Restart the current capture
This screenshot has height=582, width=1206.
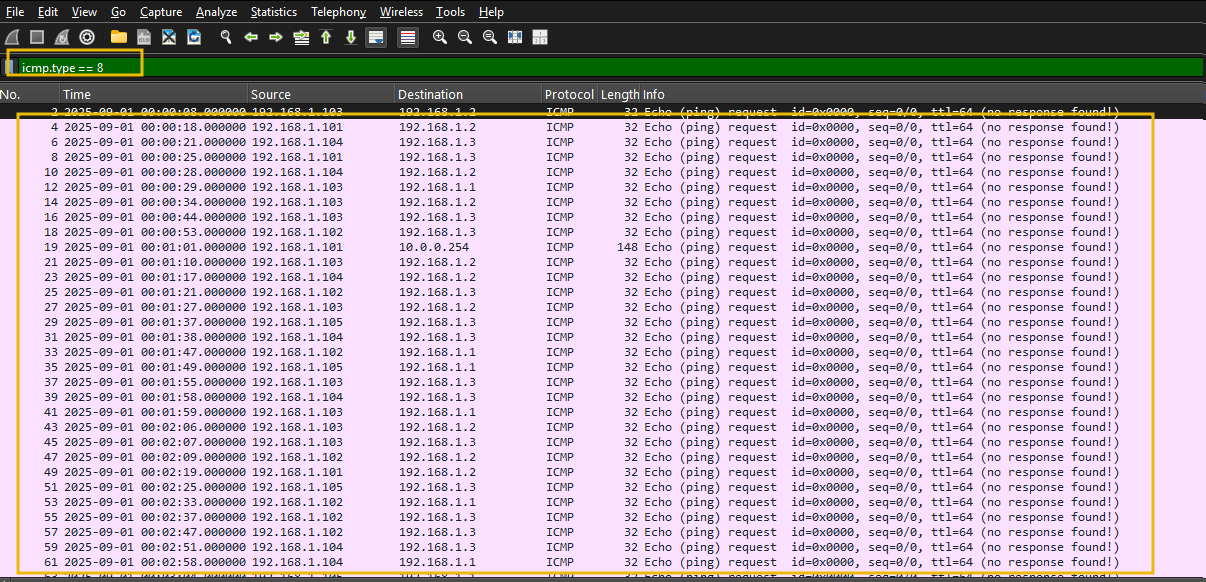(60, 37)
